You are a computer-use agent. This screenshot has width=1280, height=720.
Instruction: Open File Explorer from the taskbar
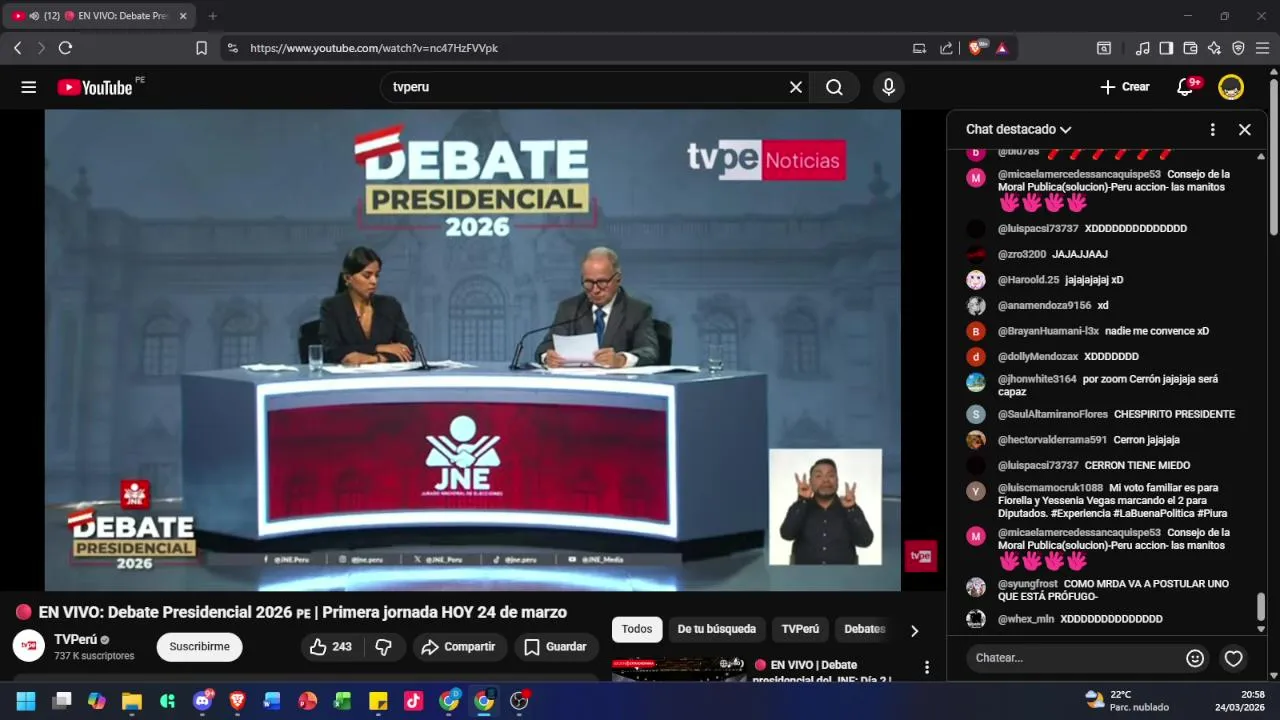pyautogui.click(x=132, y=701)
